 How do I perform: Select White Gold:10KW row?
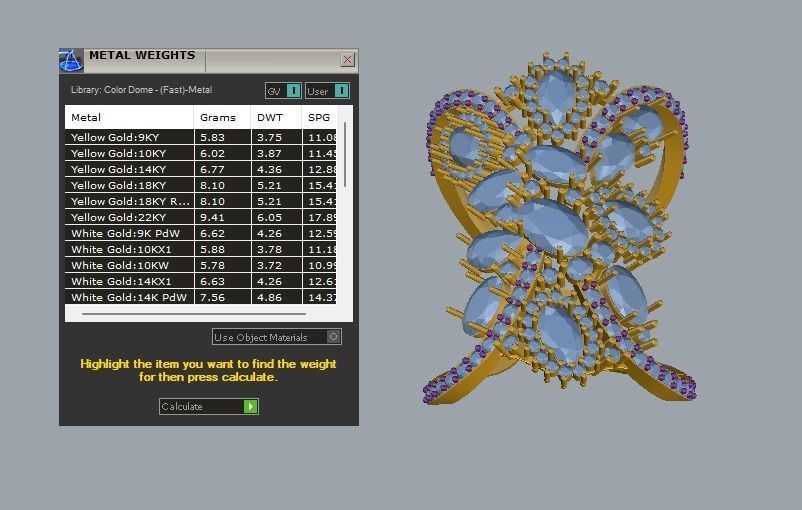(x=200, y=265)
